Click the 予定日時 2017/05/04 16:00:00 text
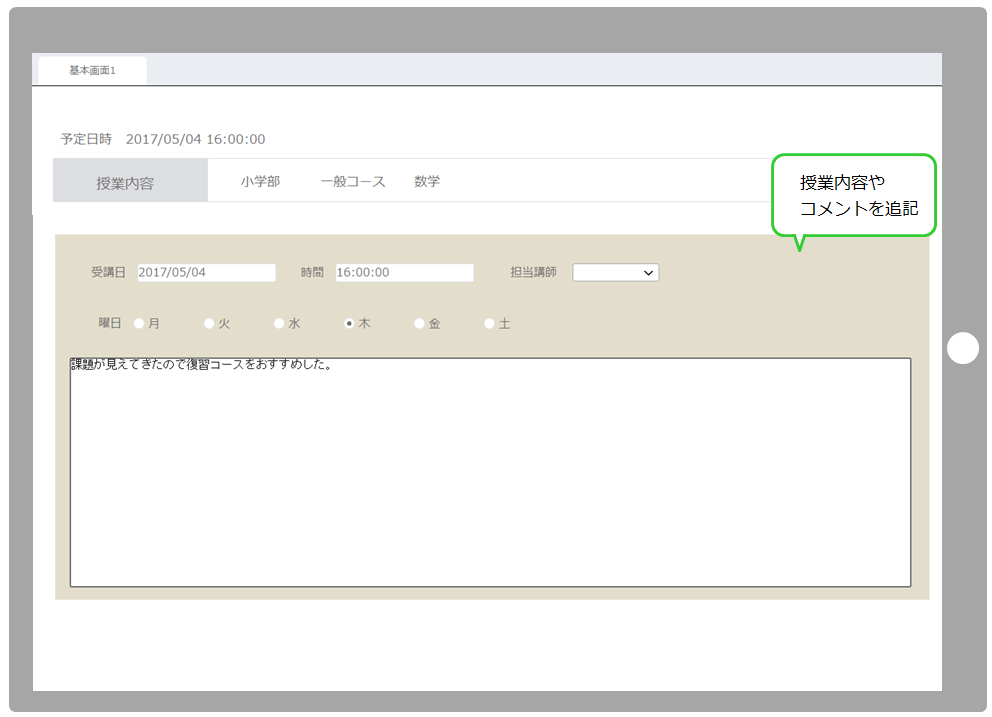 point(163,139)
